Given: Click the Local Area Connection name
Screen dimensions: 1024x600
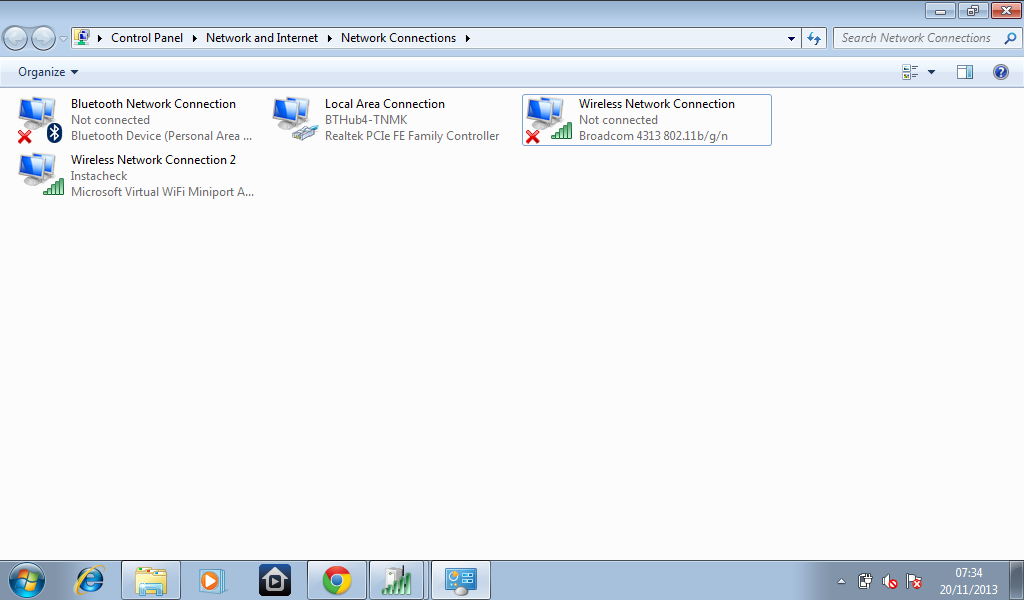Looking at the screenshot, I should point(385,104).
